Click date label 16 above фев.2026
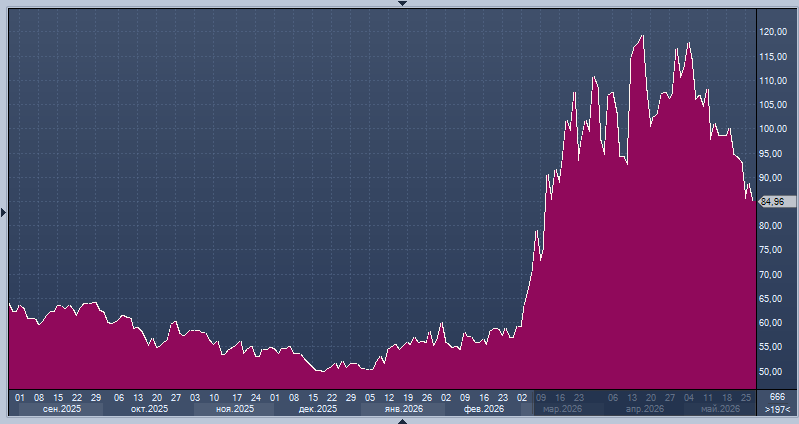 coord(484,398)
